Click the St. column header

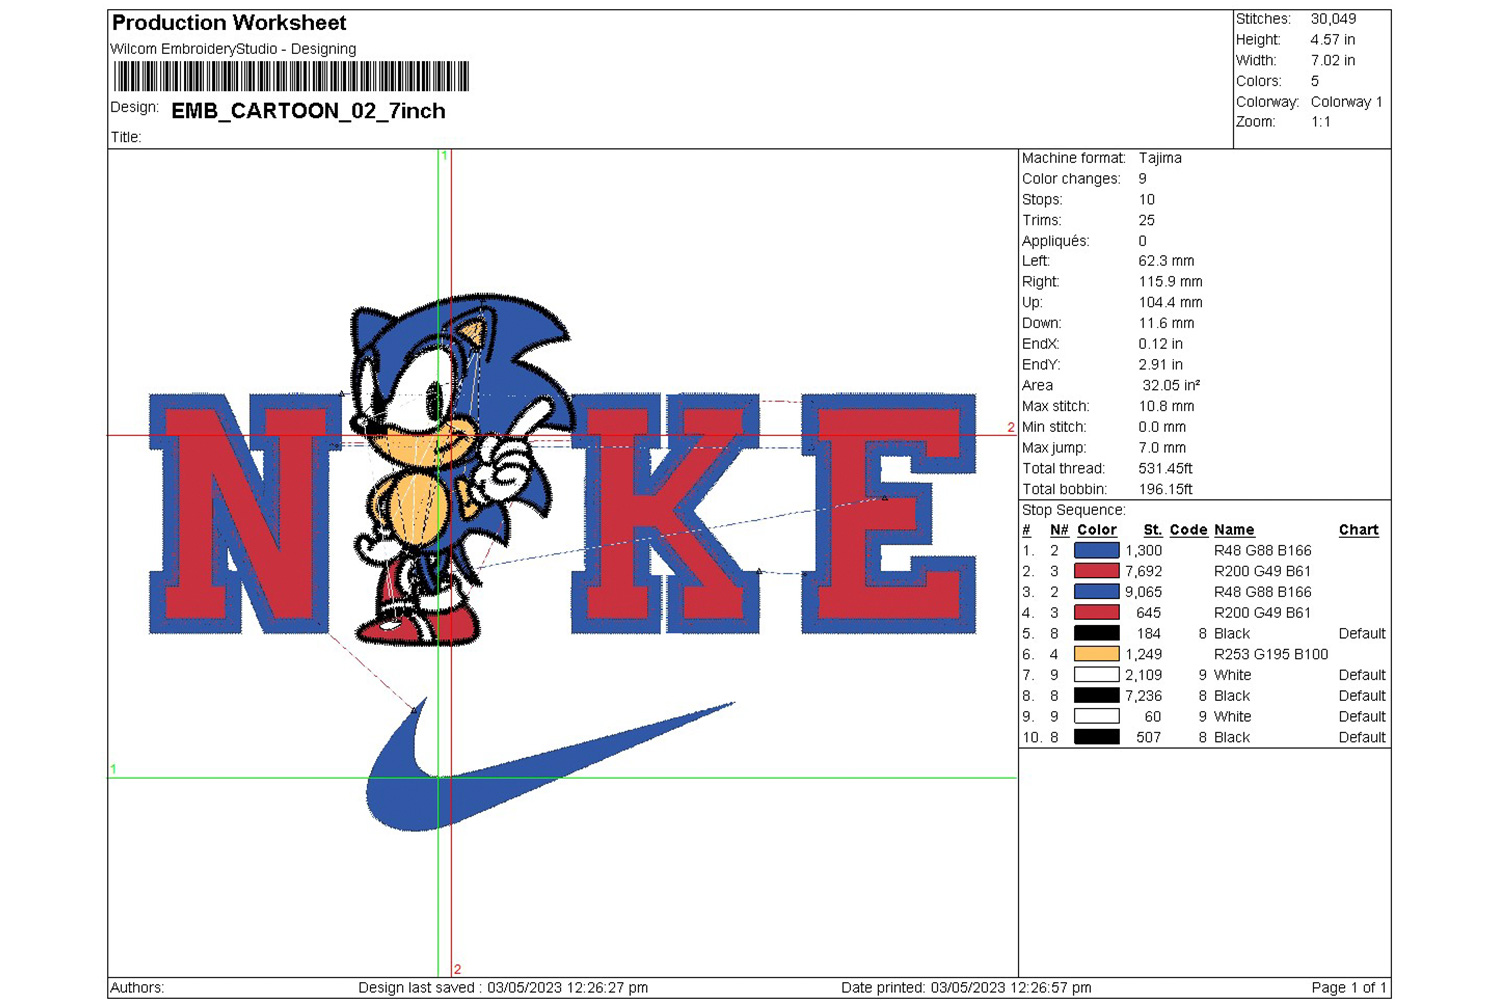[x=1152, y=530]
